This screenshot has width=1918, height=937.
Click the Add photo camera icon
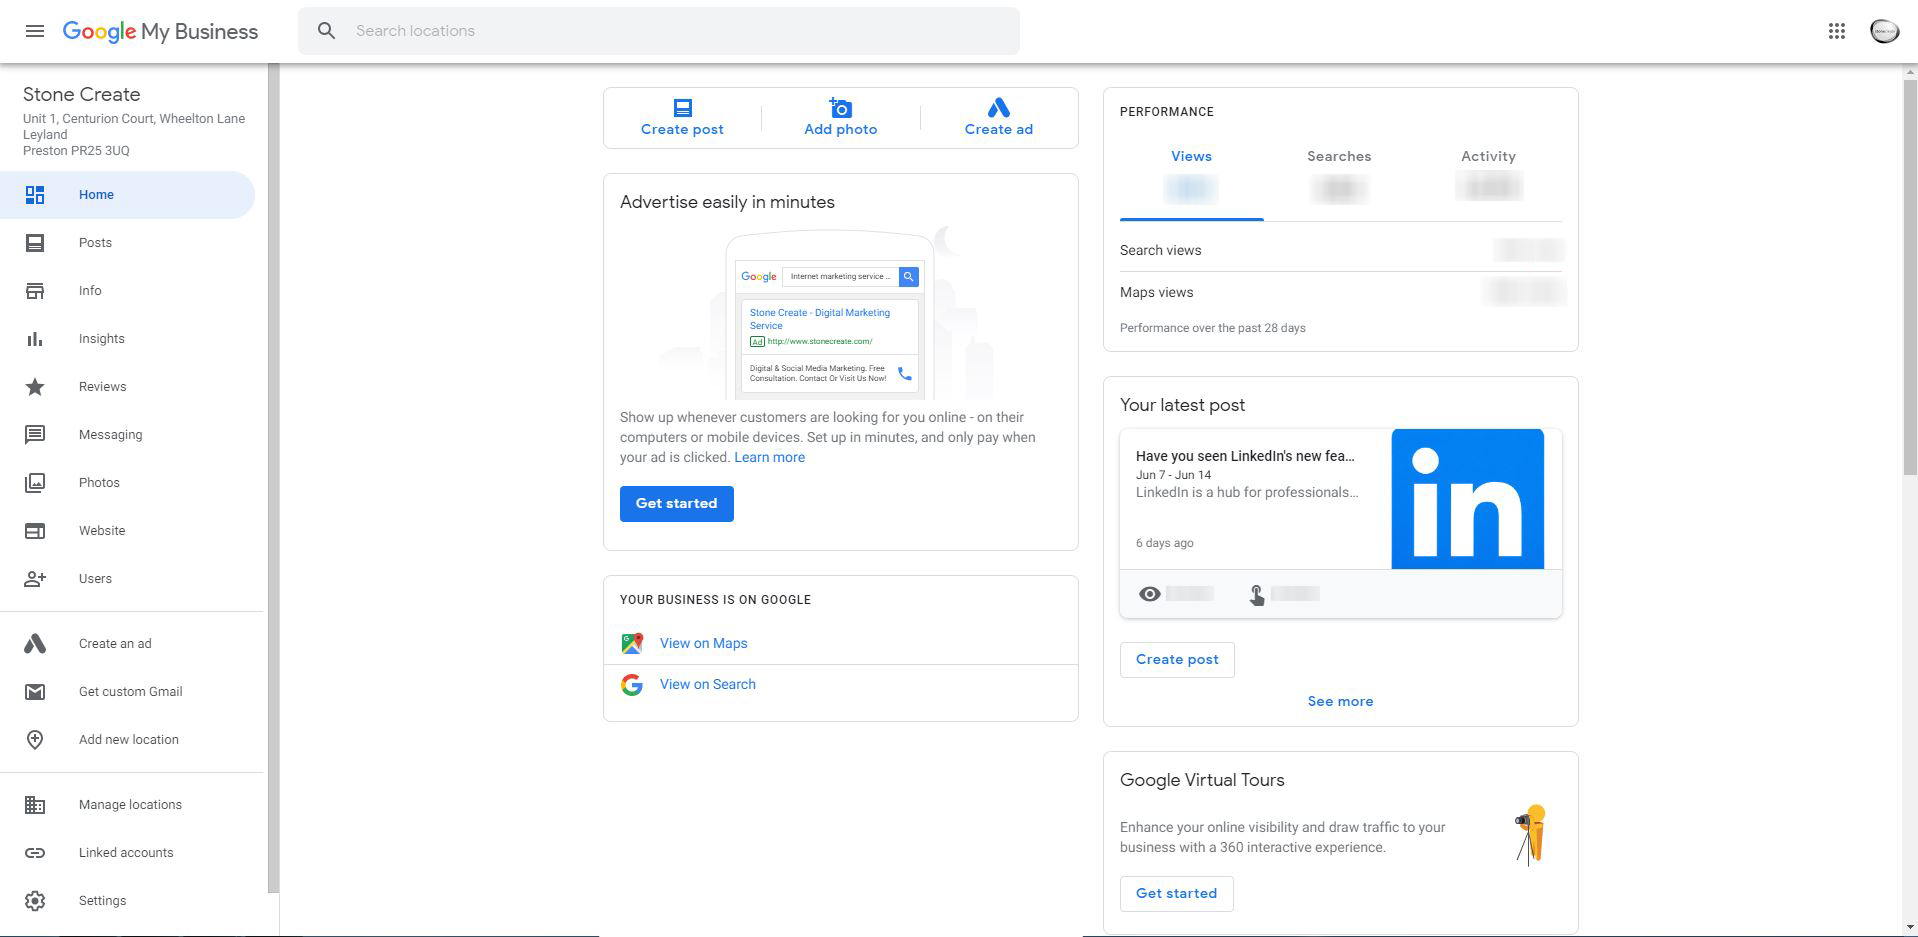click(840, 107)
